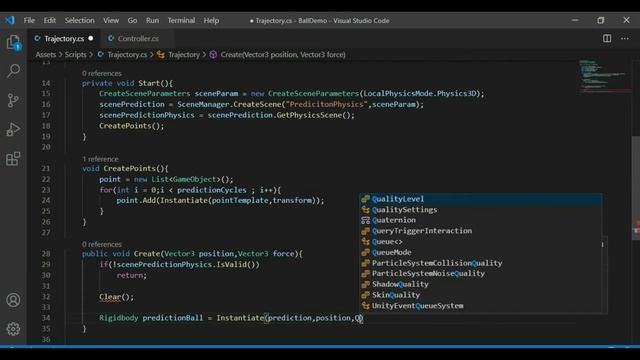Screen dimensions: 640x360
Task: Select SkinQuality suggestion
Action: coord(481,295)
